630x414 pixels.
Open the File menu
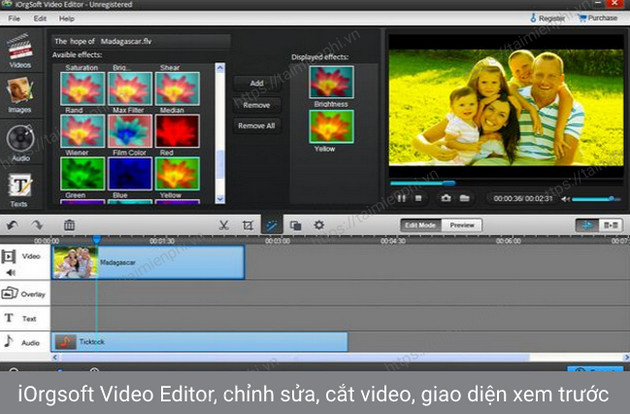pyautogui.click(x=14, y=18)
